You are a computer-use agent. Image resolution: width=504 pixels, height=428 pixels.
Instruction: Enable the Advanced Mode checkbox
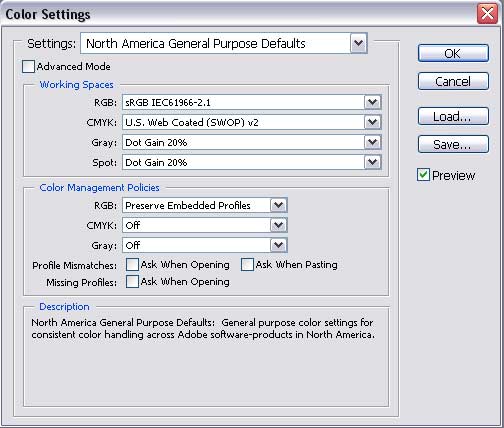click(28, 66)
